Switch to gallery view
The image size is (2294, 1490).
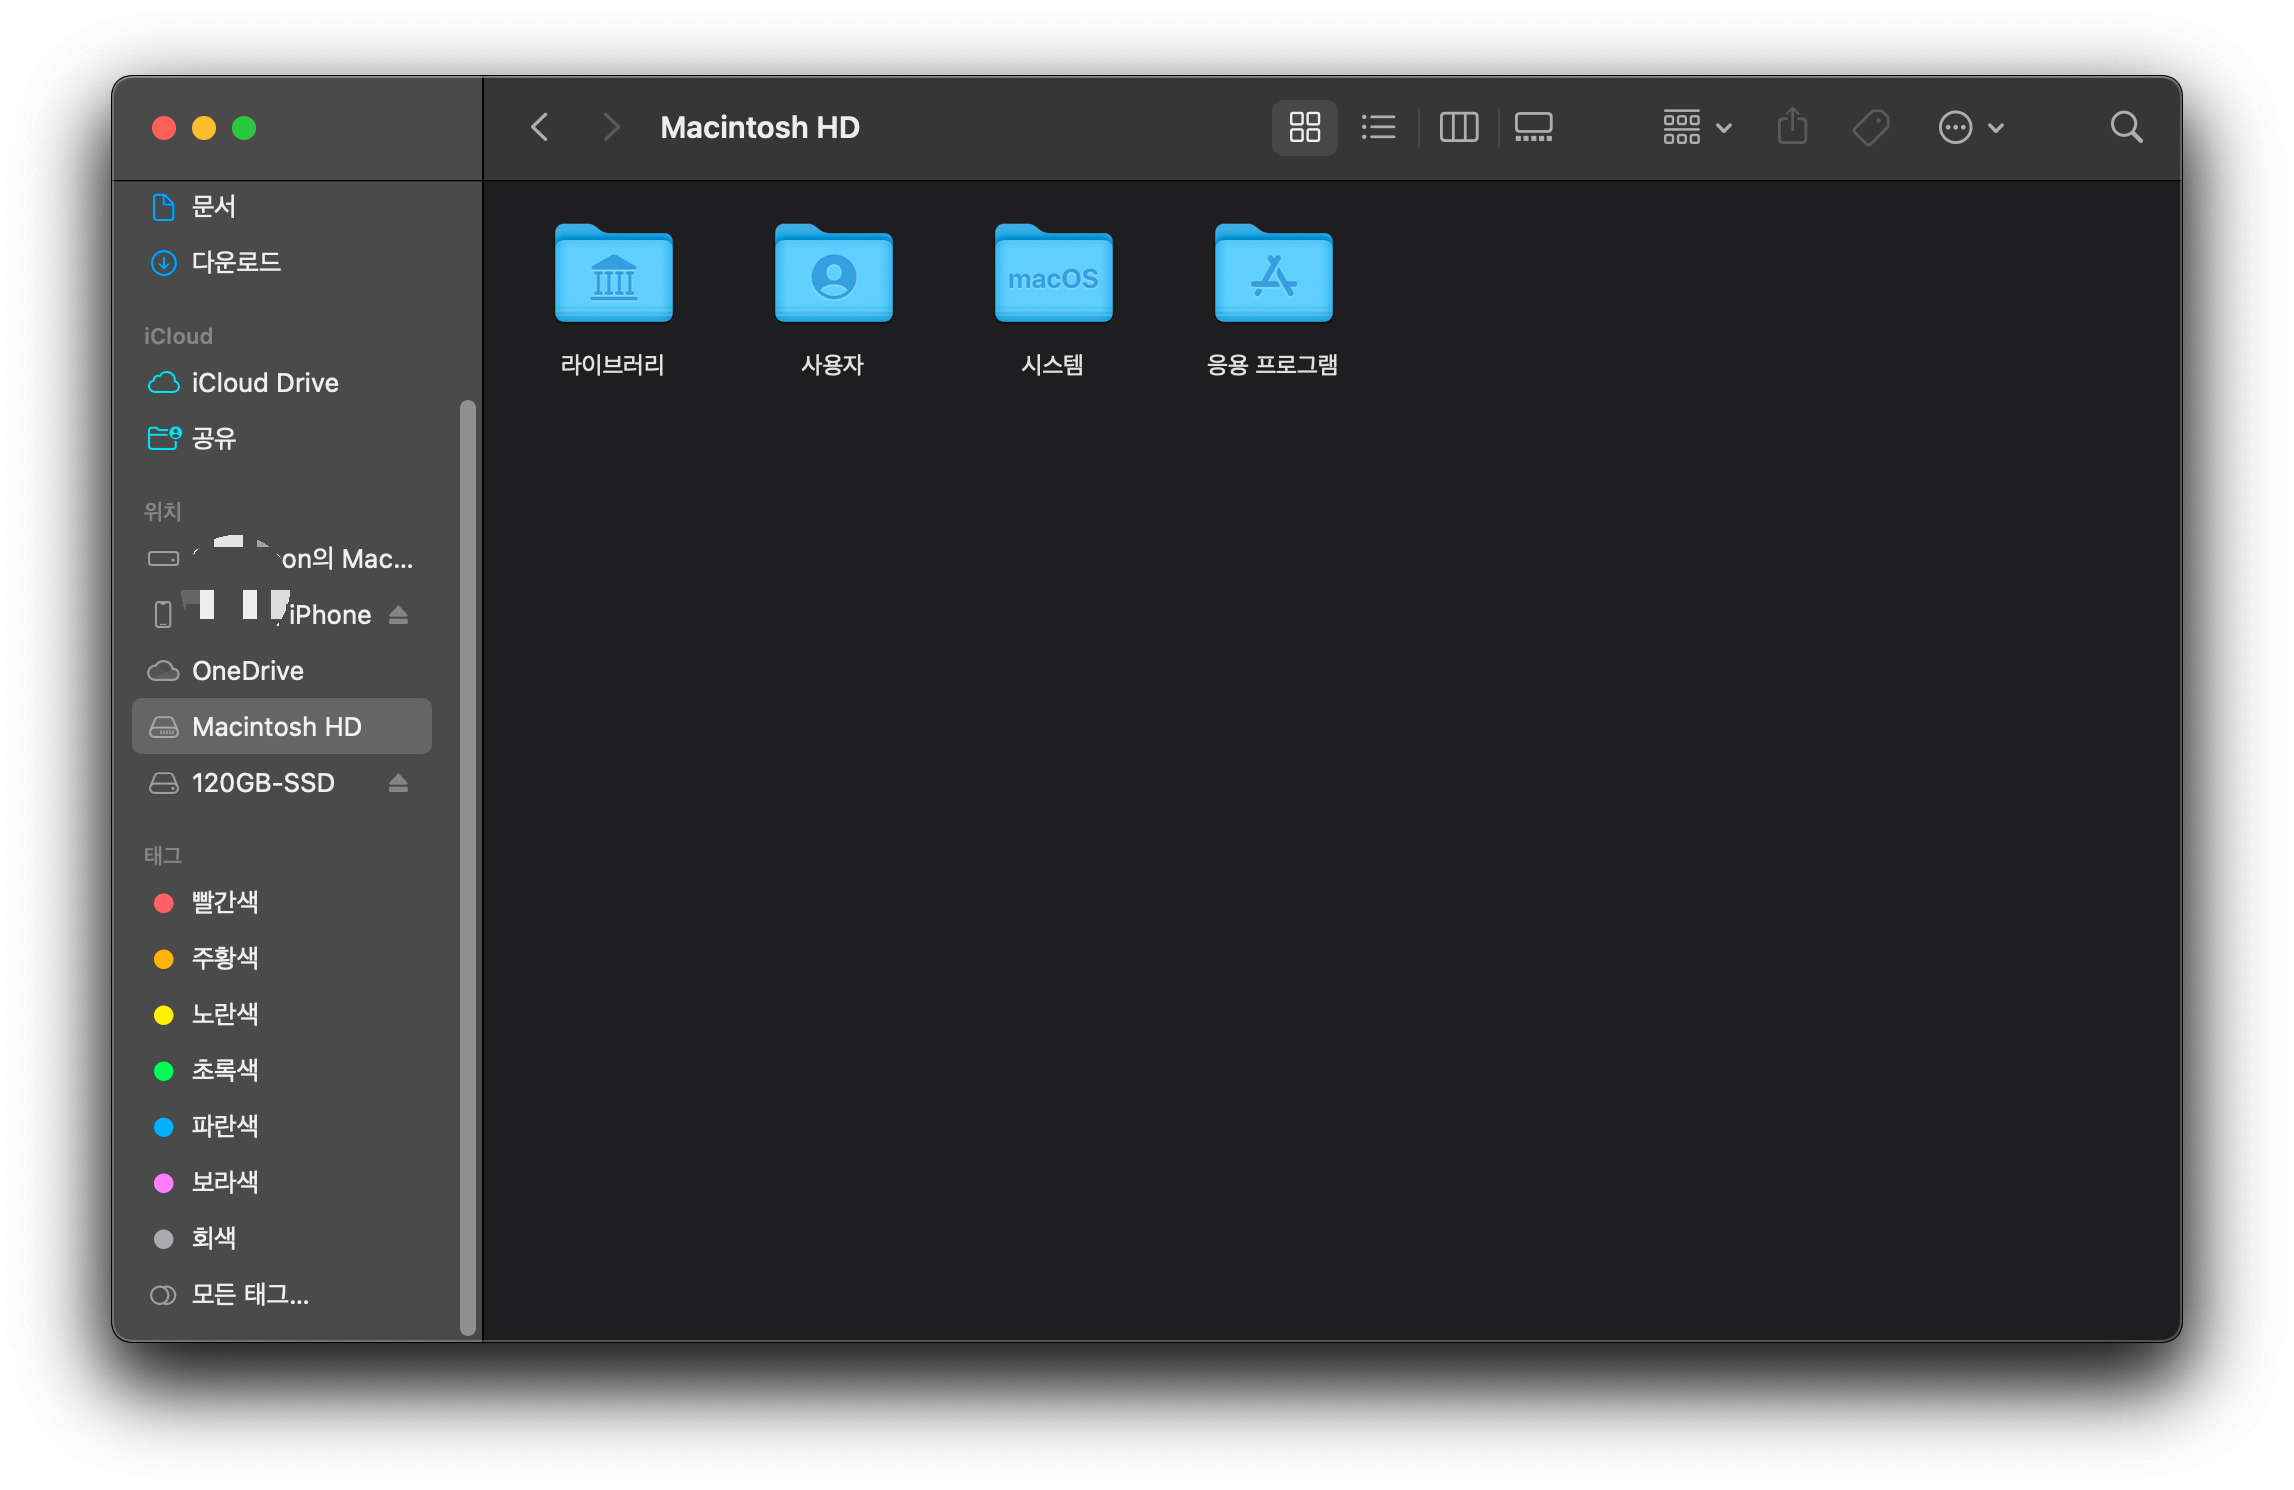pyautogui.click(x=1533, y=128)
